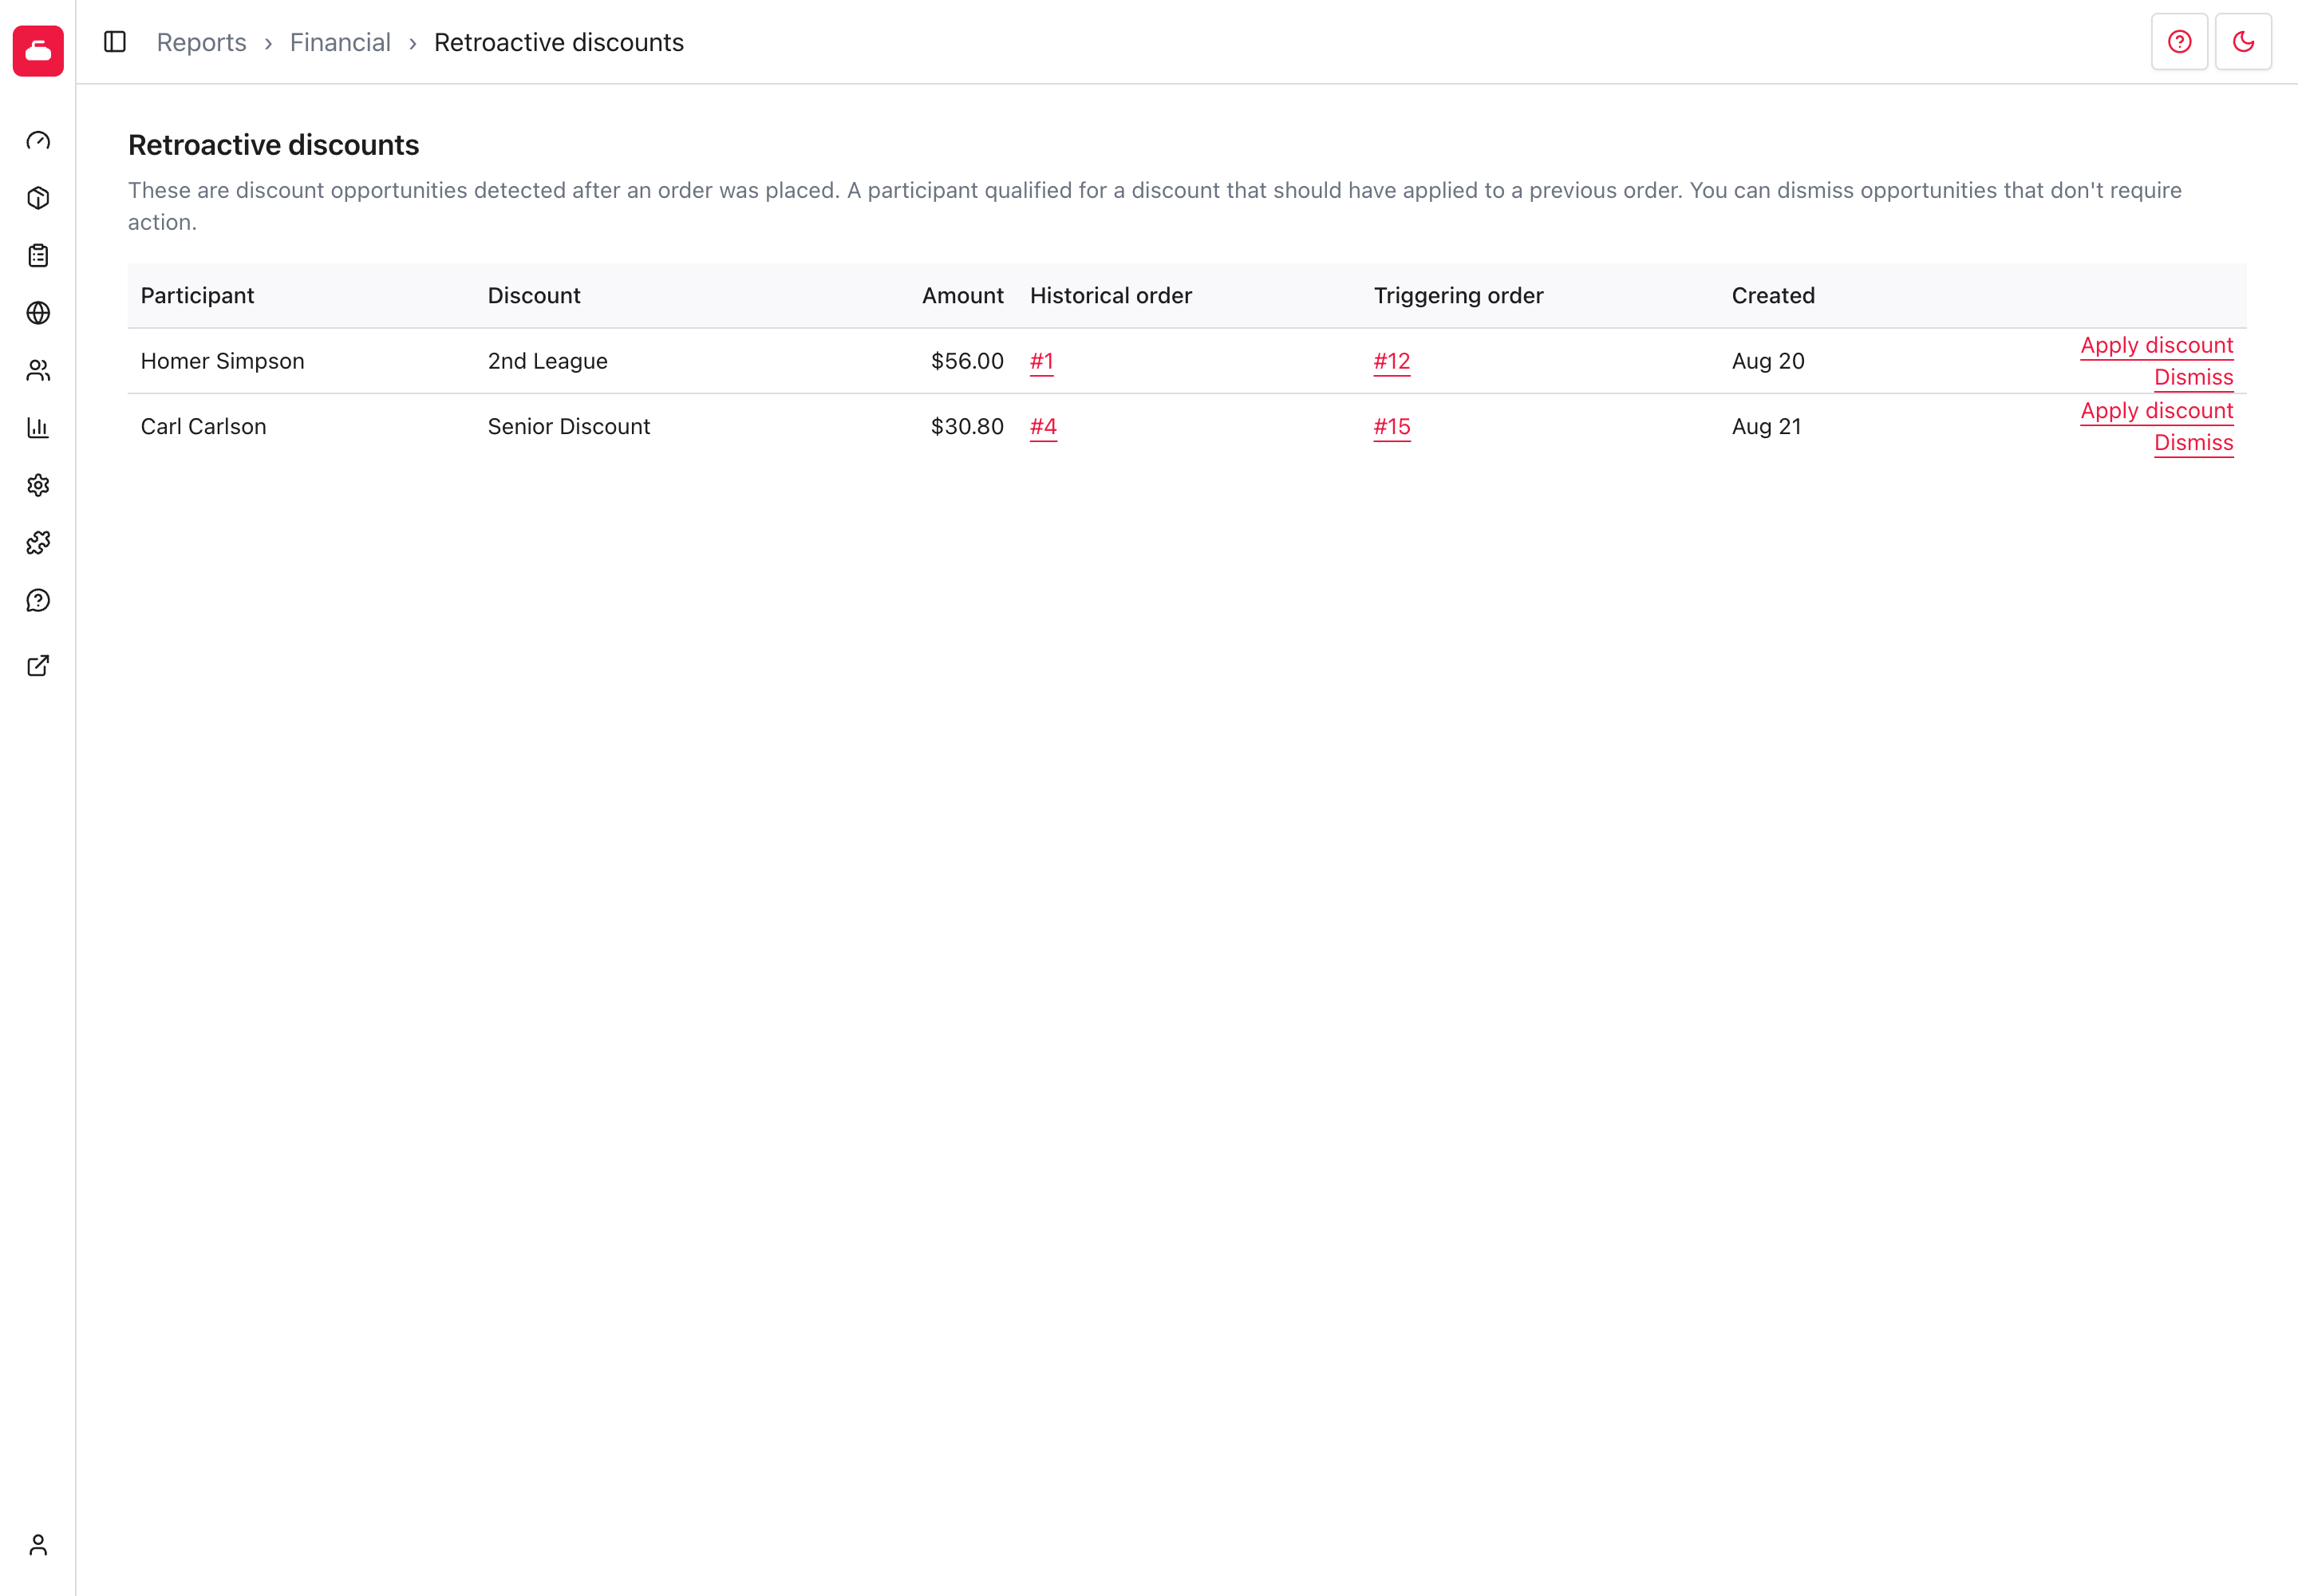Click the Participant column header

[x=198, y=296]
